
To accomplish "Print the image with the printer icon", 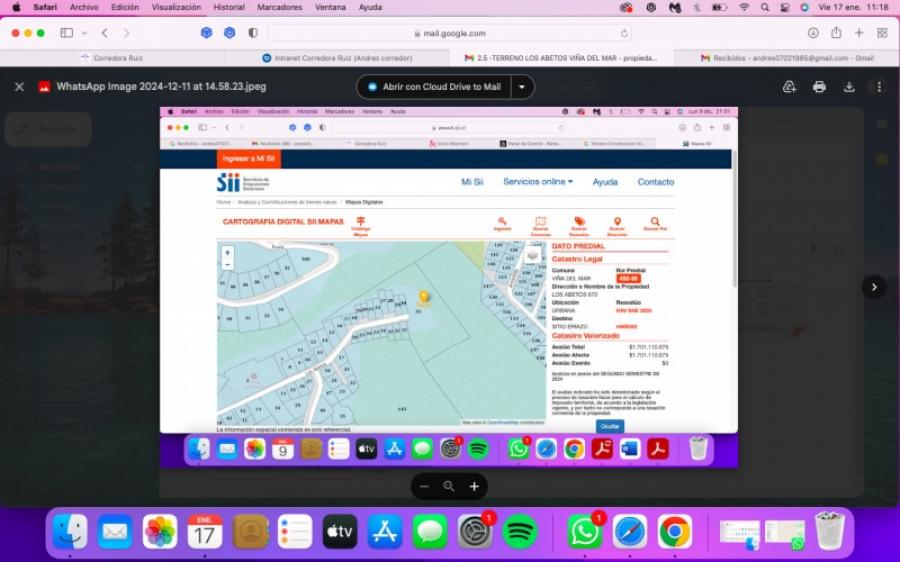I will (x=819, y=87).
